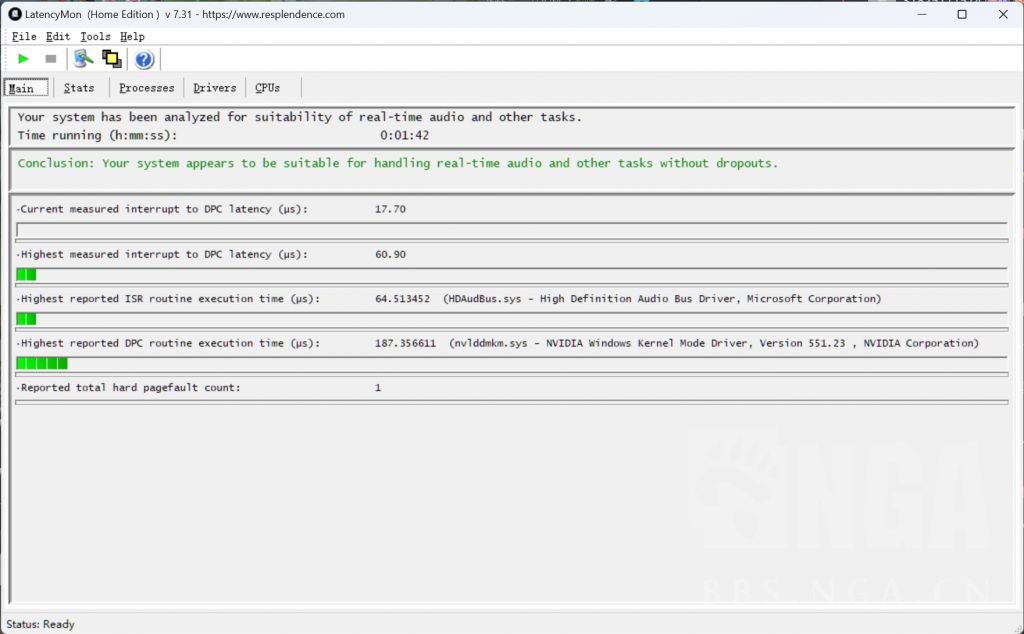Switch to the Stats tab

coord(79,88)
